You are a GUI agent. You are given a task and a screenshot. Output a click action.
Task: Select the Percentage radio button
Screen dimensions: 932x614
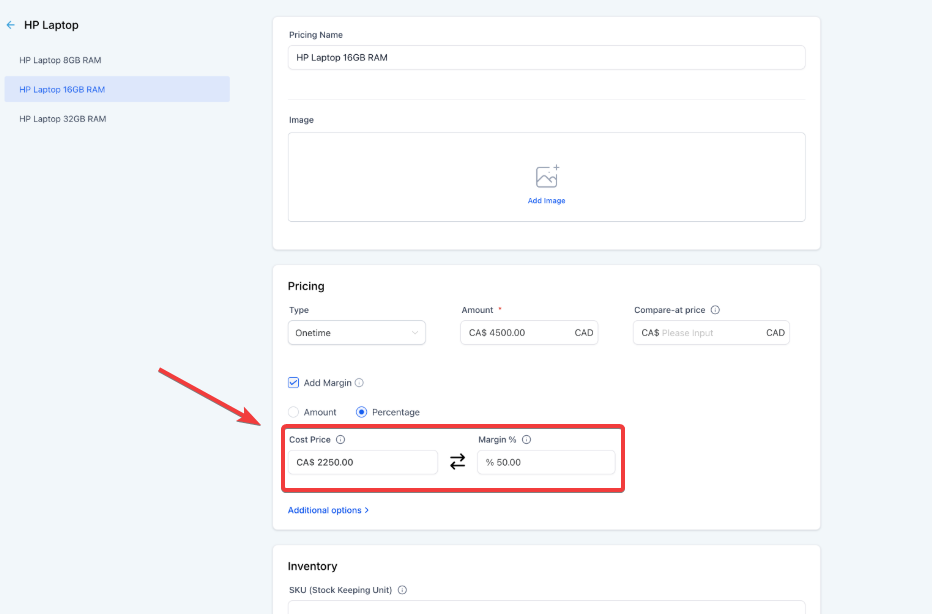coord(362,412)
